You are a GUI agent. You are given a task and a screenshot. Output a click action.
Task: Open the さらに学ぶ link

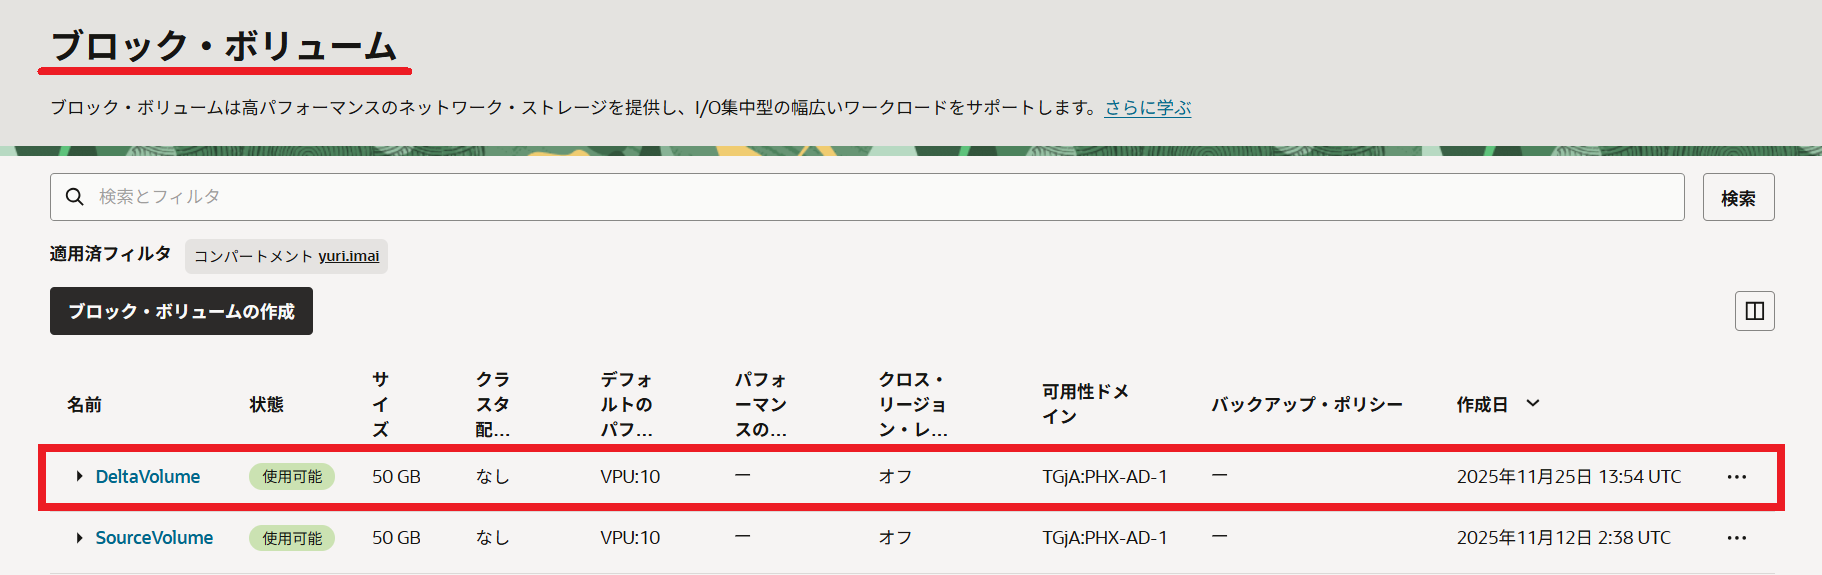pyautogui.click(x=1148, y=107)
